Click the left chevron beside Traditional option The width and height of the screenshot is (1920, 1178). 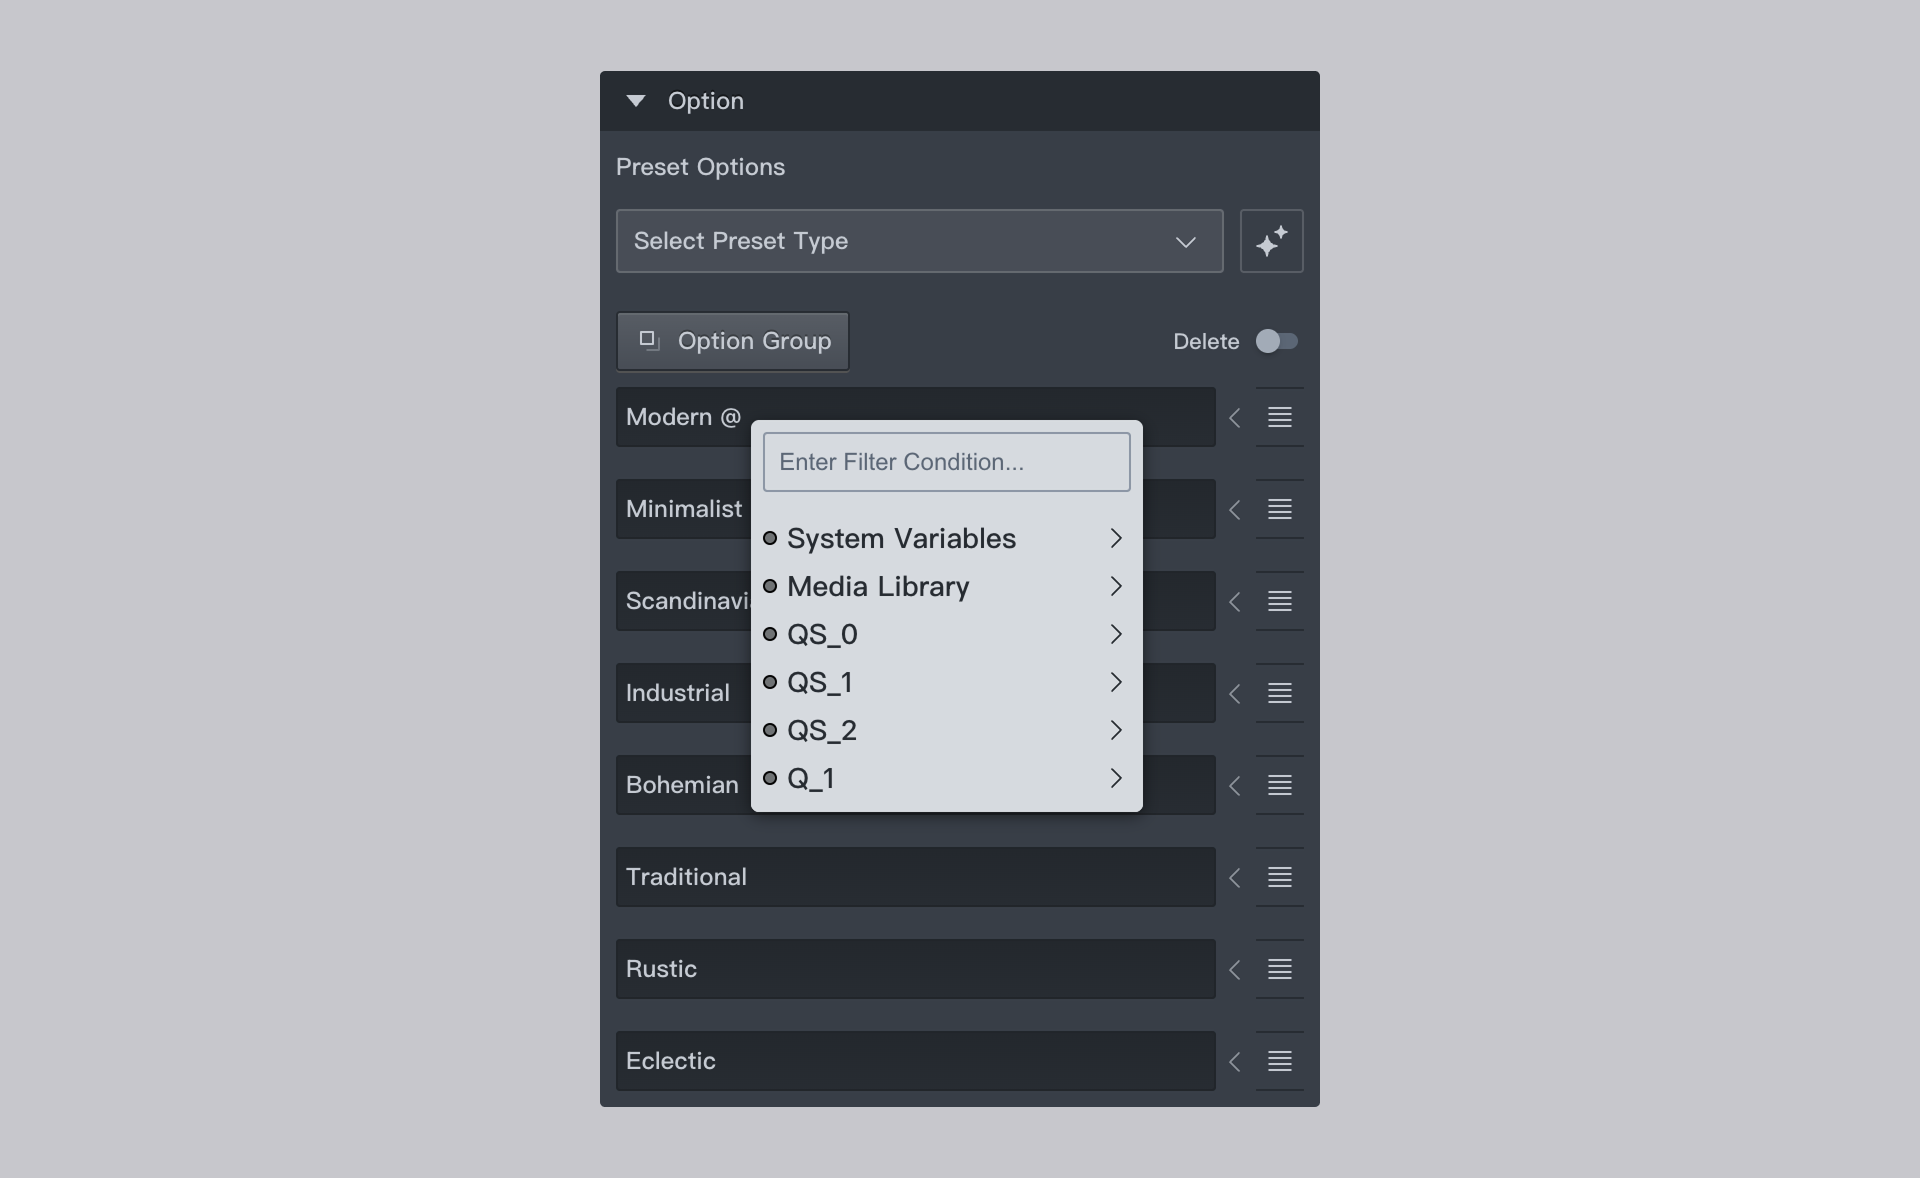click(x=1235, y=878)
